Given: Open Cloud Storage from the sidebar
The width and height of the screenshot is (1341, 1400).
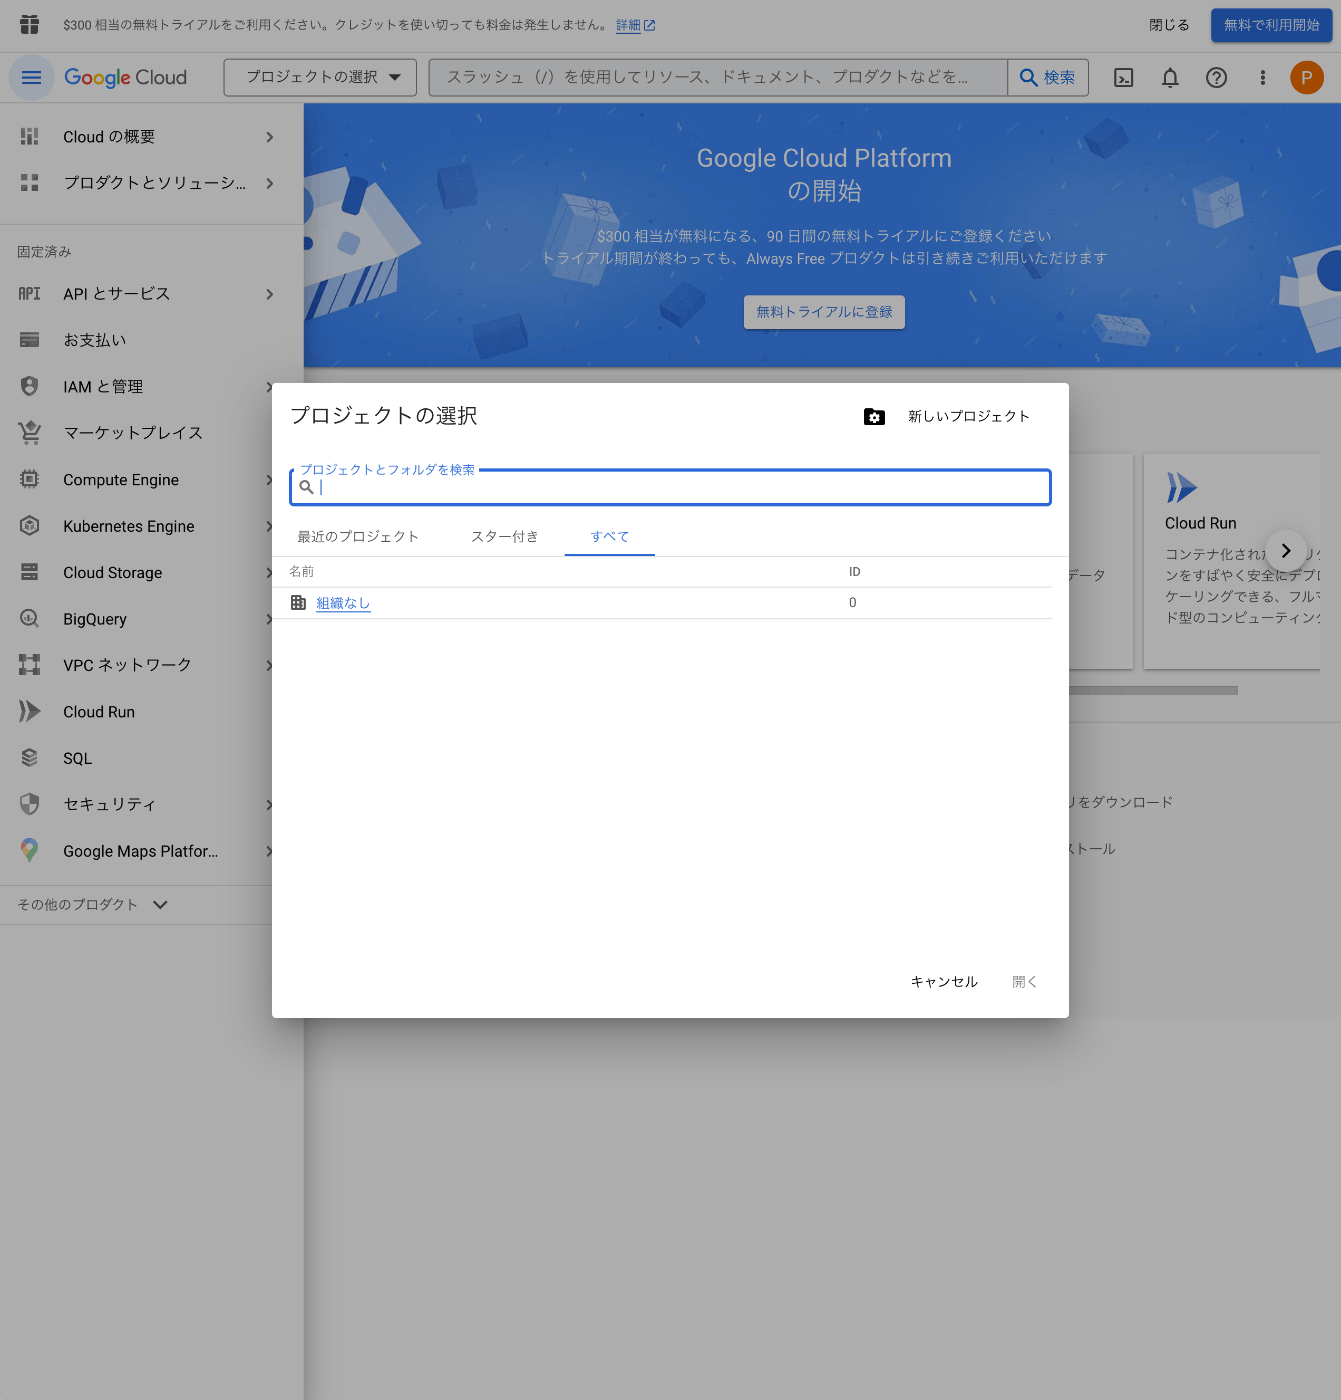Looking at the screenshot, I should pyautogui.click(x=112, y=573).
